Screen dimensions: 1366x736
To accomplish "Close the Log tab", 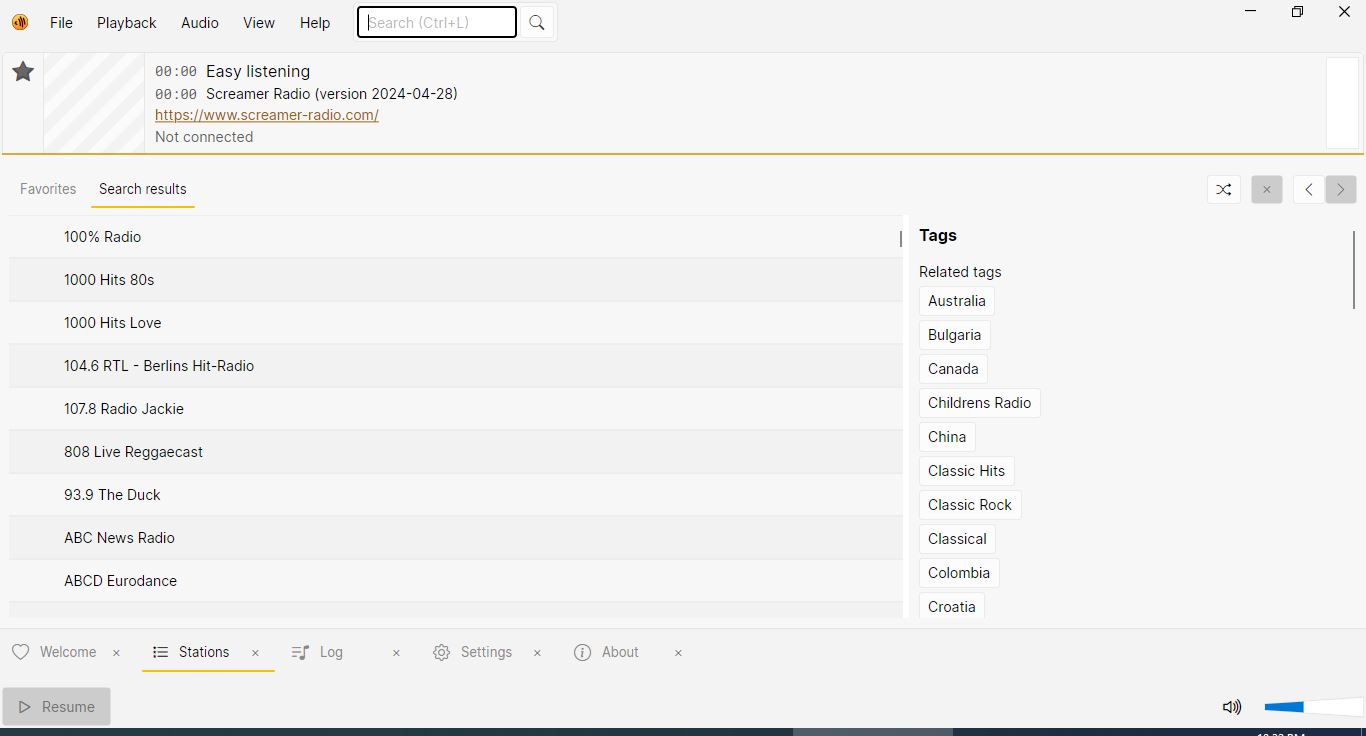I will (x=396, y=653).
